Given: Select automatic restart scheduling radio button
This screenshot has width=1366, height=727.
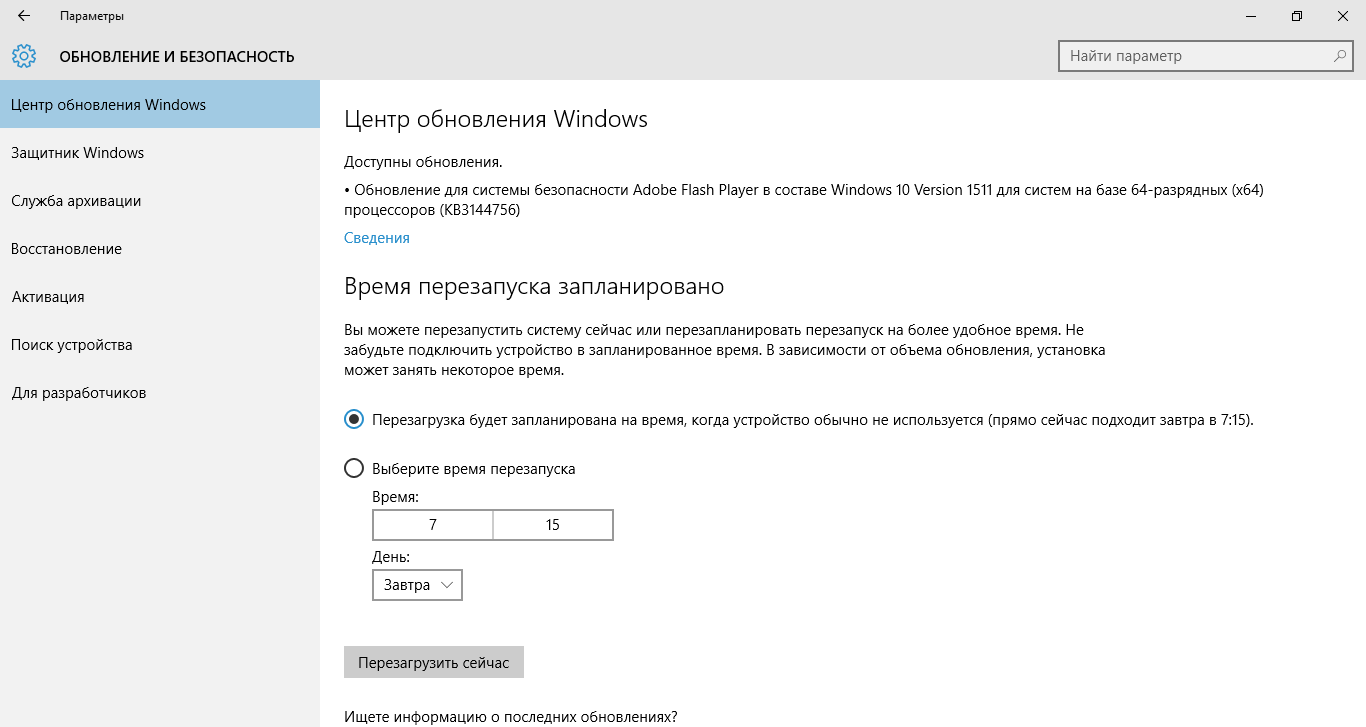Looking at the screenshot, I should pyautogui.click(x=354, y=420).
